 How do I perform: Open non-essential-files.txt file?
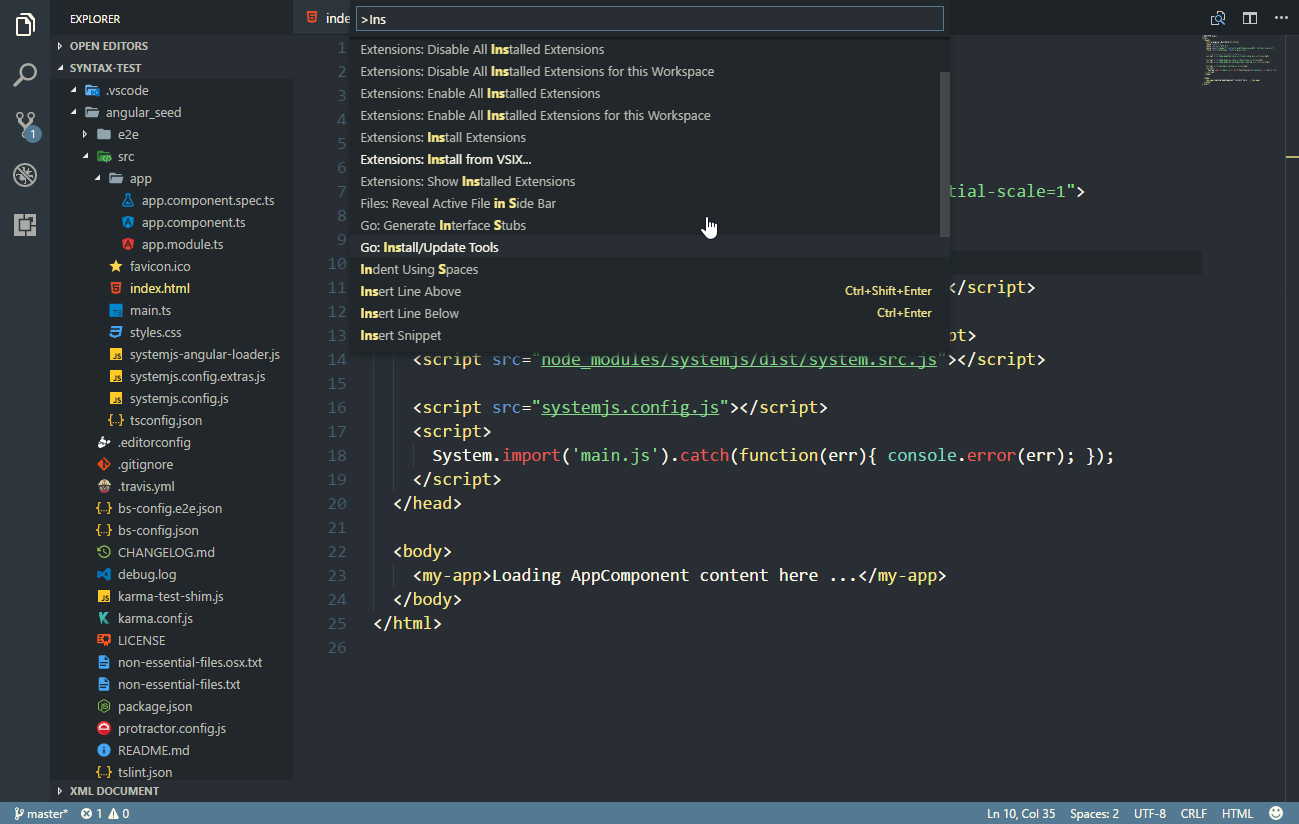pyautogui.click(x=179, y=684)
